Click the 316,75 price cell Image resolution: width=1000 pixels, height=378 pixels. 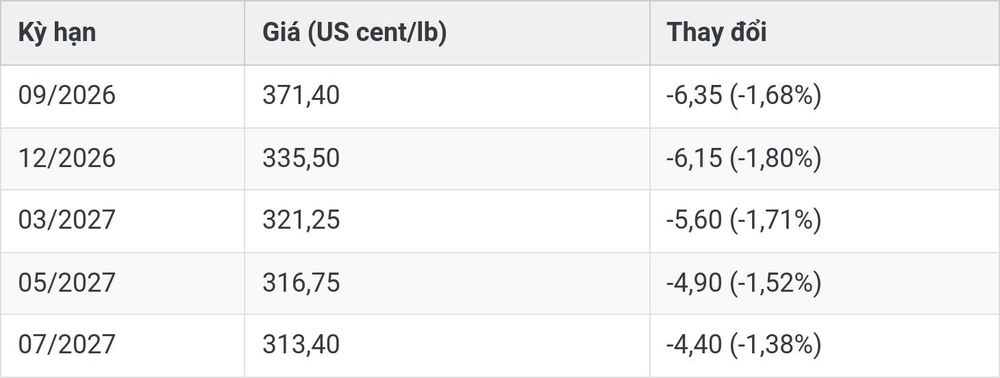coord(447,283)
